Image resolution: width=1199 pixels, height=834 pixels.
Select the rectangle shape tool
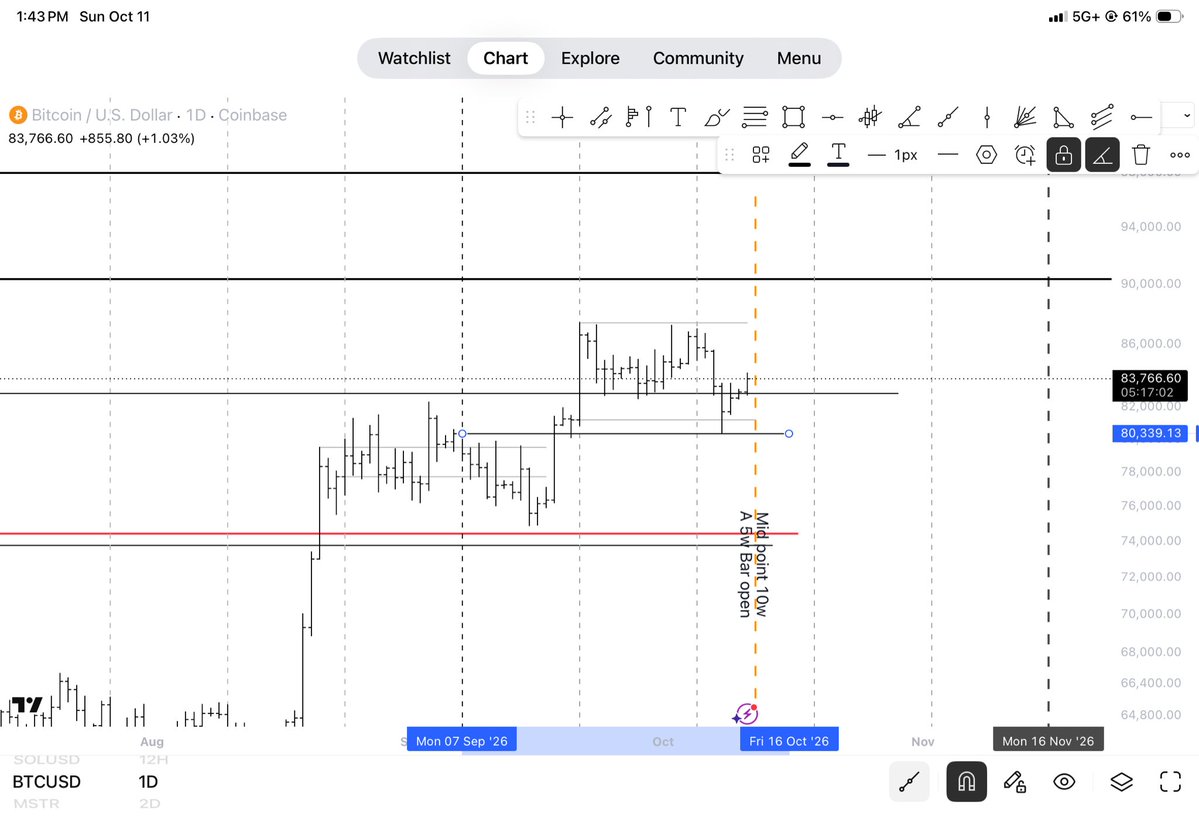tap(794, 117)
